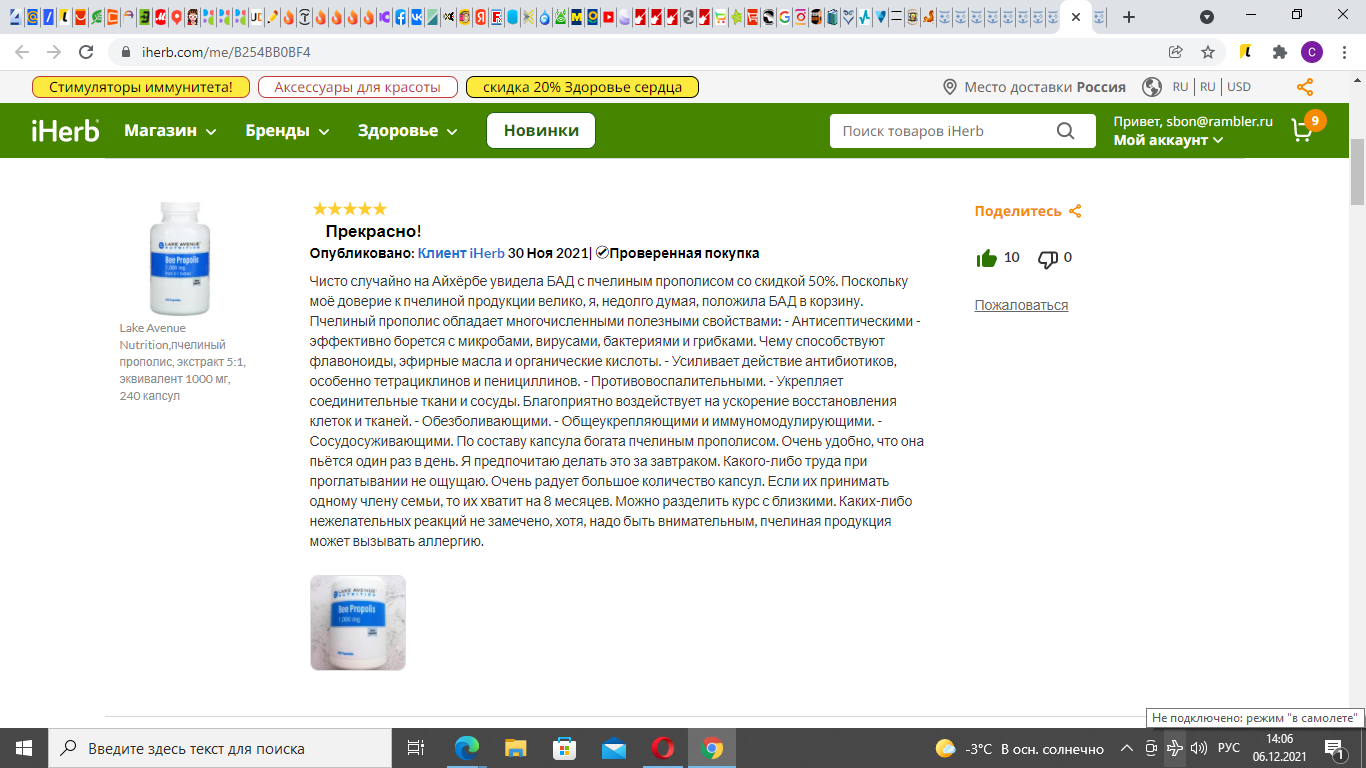
Task: Open the Windows Start menu
Action: click(24, 748)
